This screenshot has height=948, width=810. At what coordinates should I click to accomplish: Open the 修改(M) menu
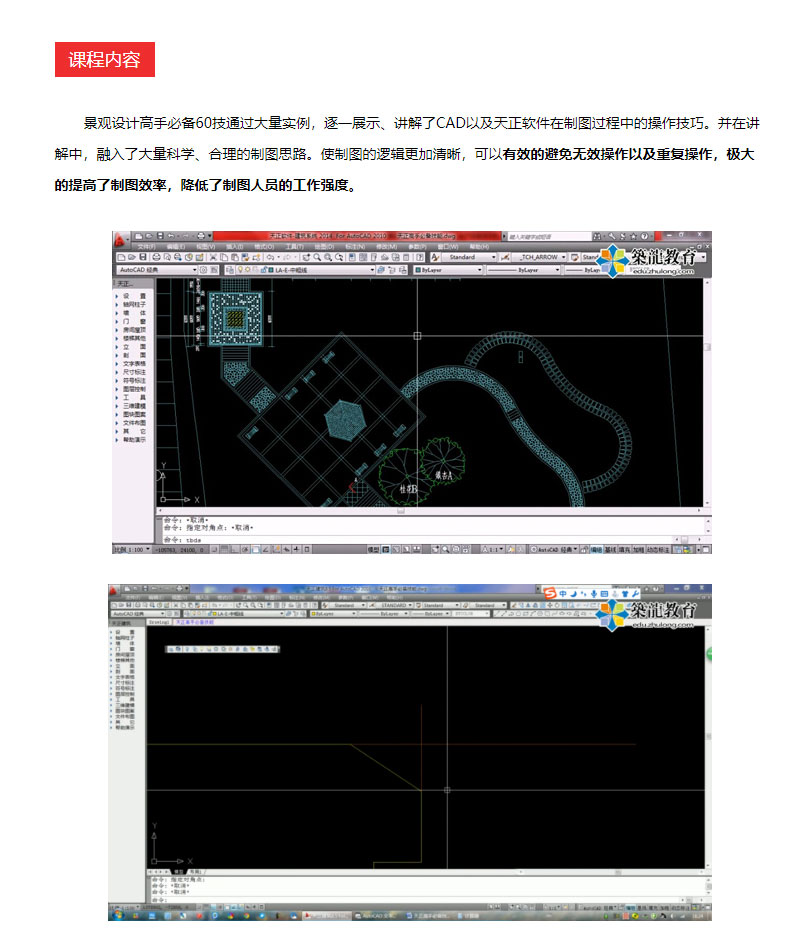tap(386, 247)
